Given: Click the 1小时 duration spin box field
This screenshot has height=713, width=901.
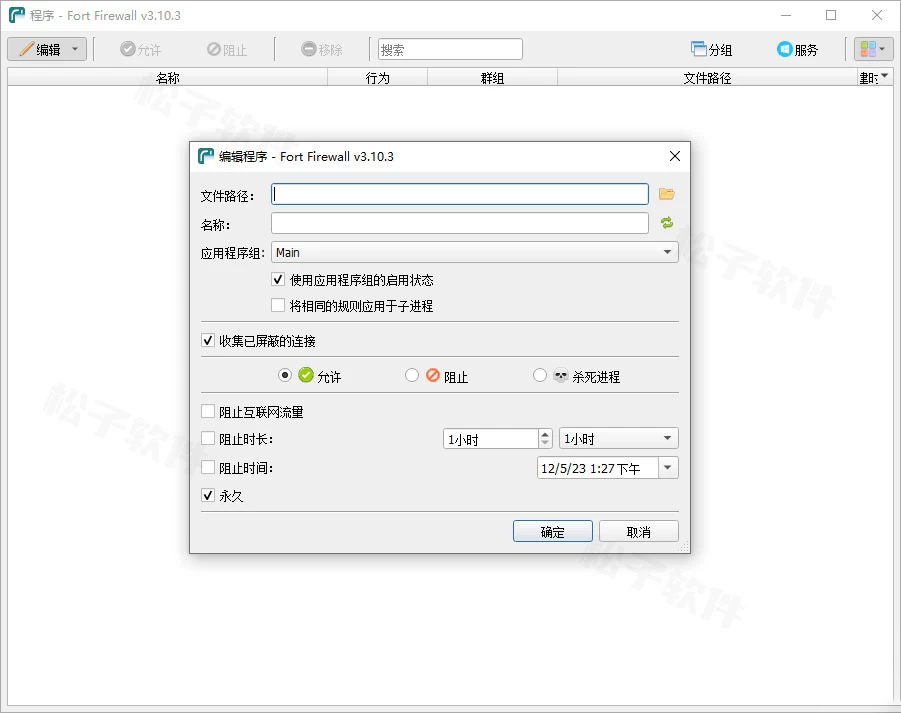Looking at the screenshot, I should point(491,438).
